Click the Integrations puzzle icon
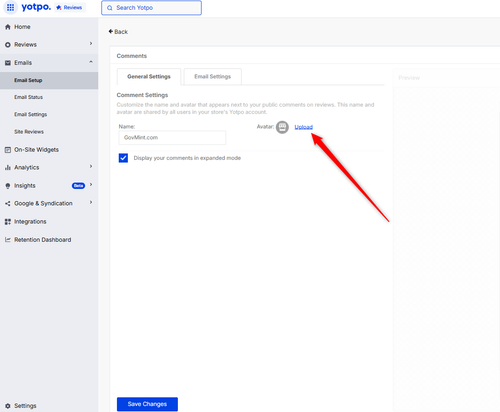Screen dimensions: 500x412 point(8,222)
